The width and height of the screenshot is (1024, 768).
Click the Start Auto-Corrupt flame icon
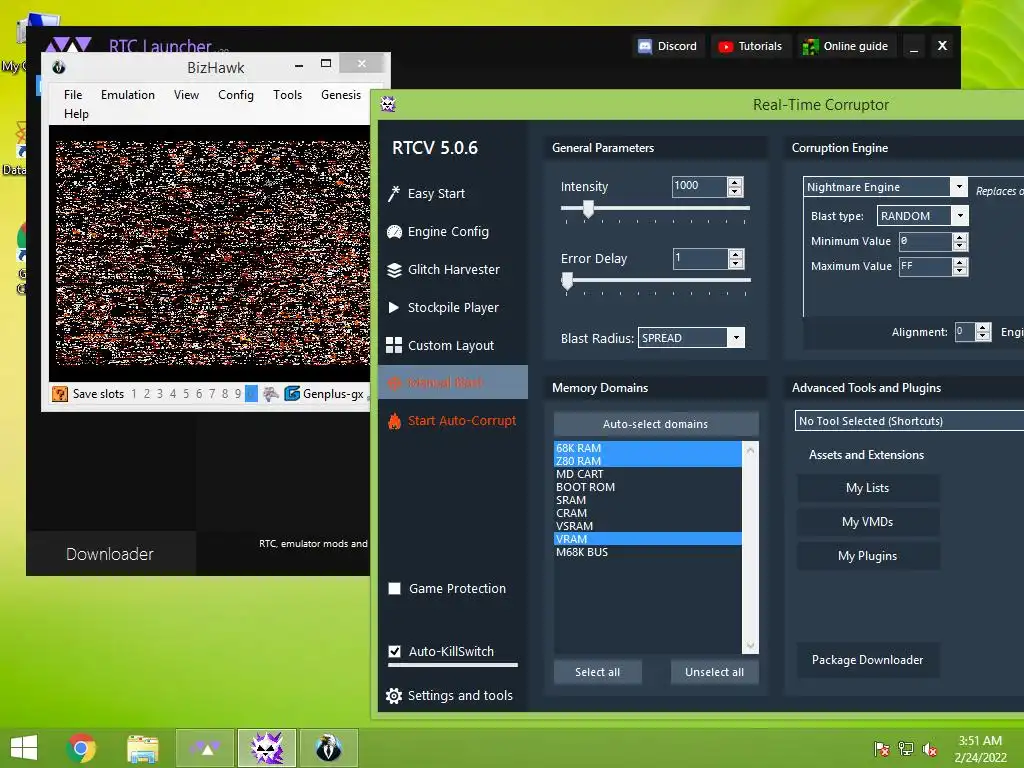[x=394, y=421]
